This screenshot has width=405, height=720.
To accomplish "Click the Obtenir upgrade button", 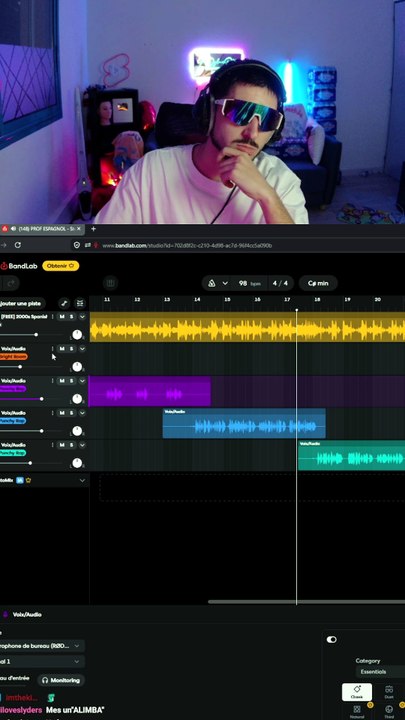I will (61, 266).
